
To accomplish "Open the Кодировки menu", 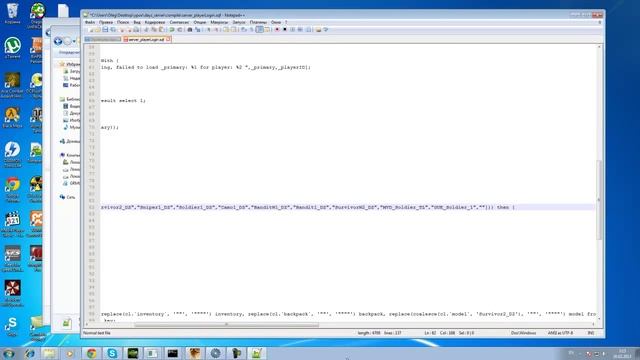I will pos(155,22).
